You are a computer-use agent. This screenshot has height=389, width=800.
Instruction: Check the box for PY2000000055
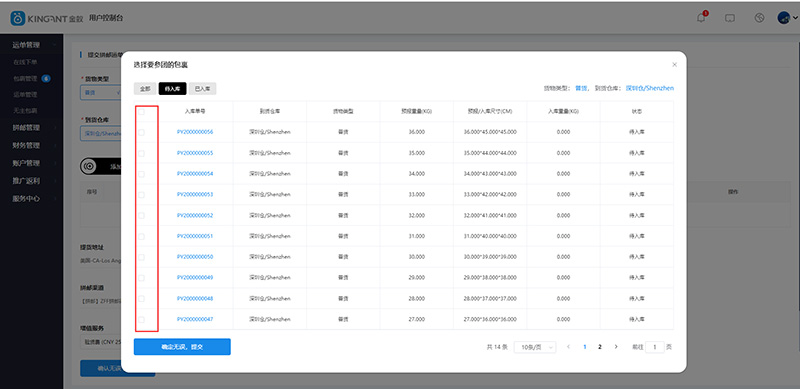(141, 153)
